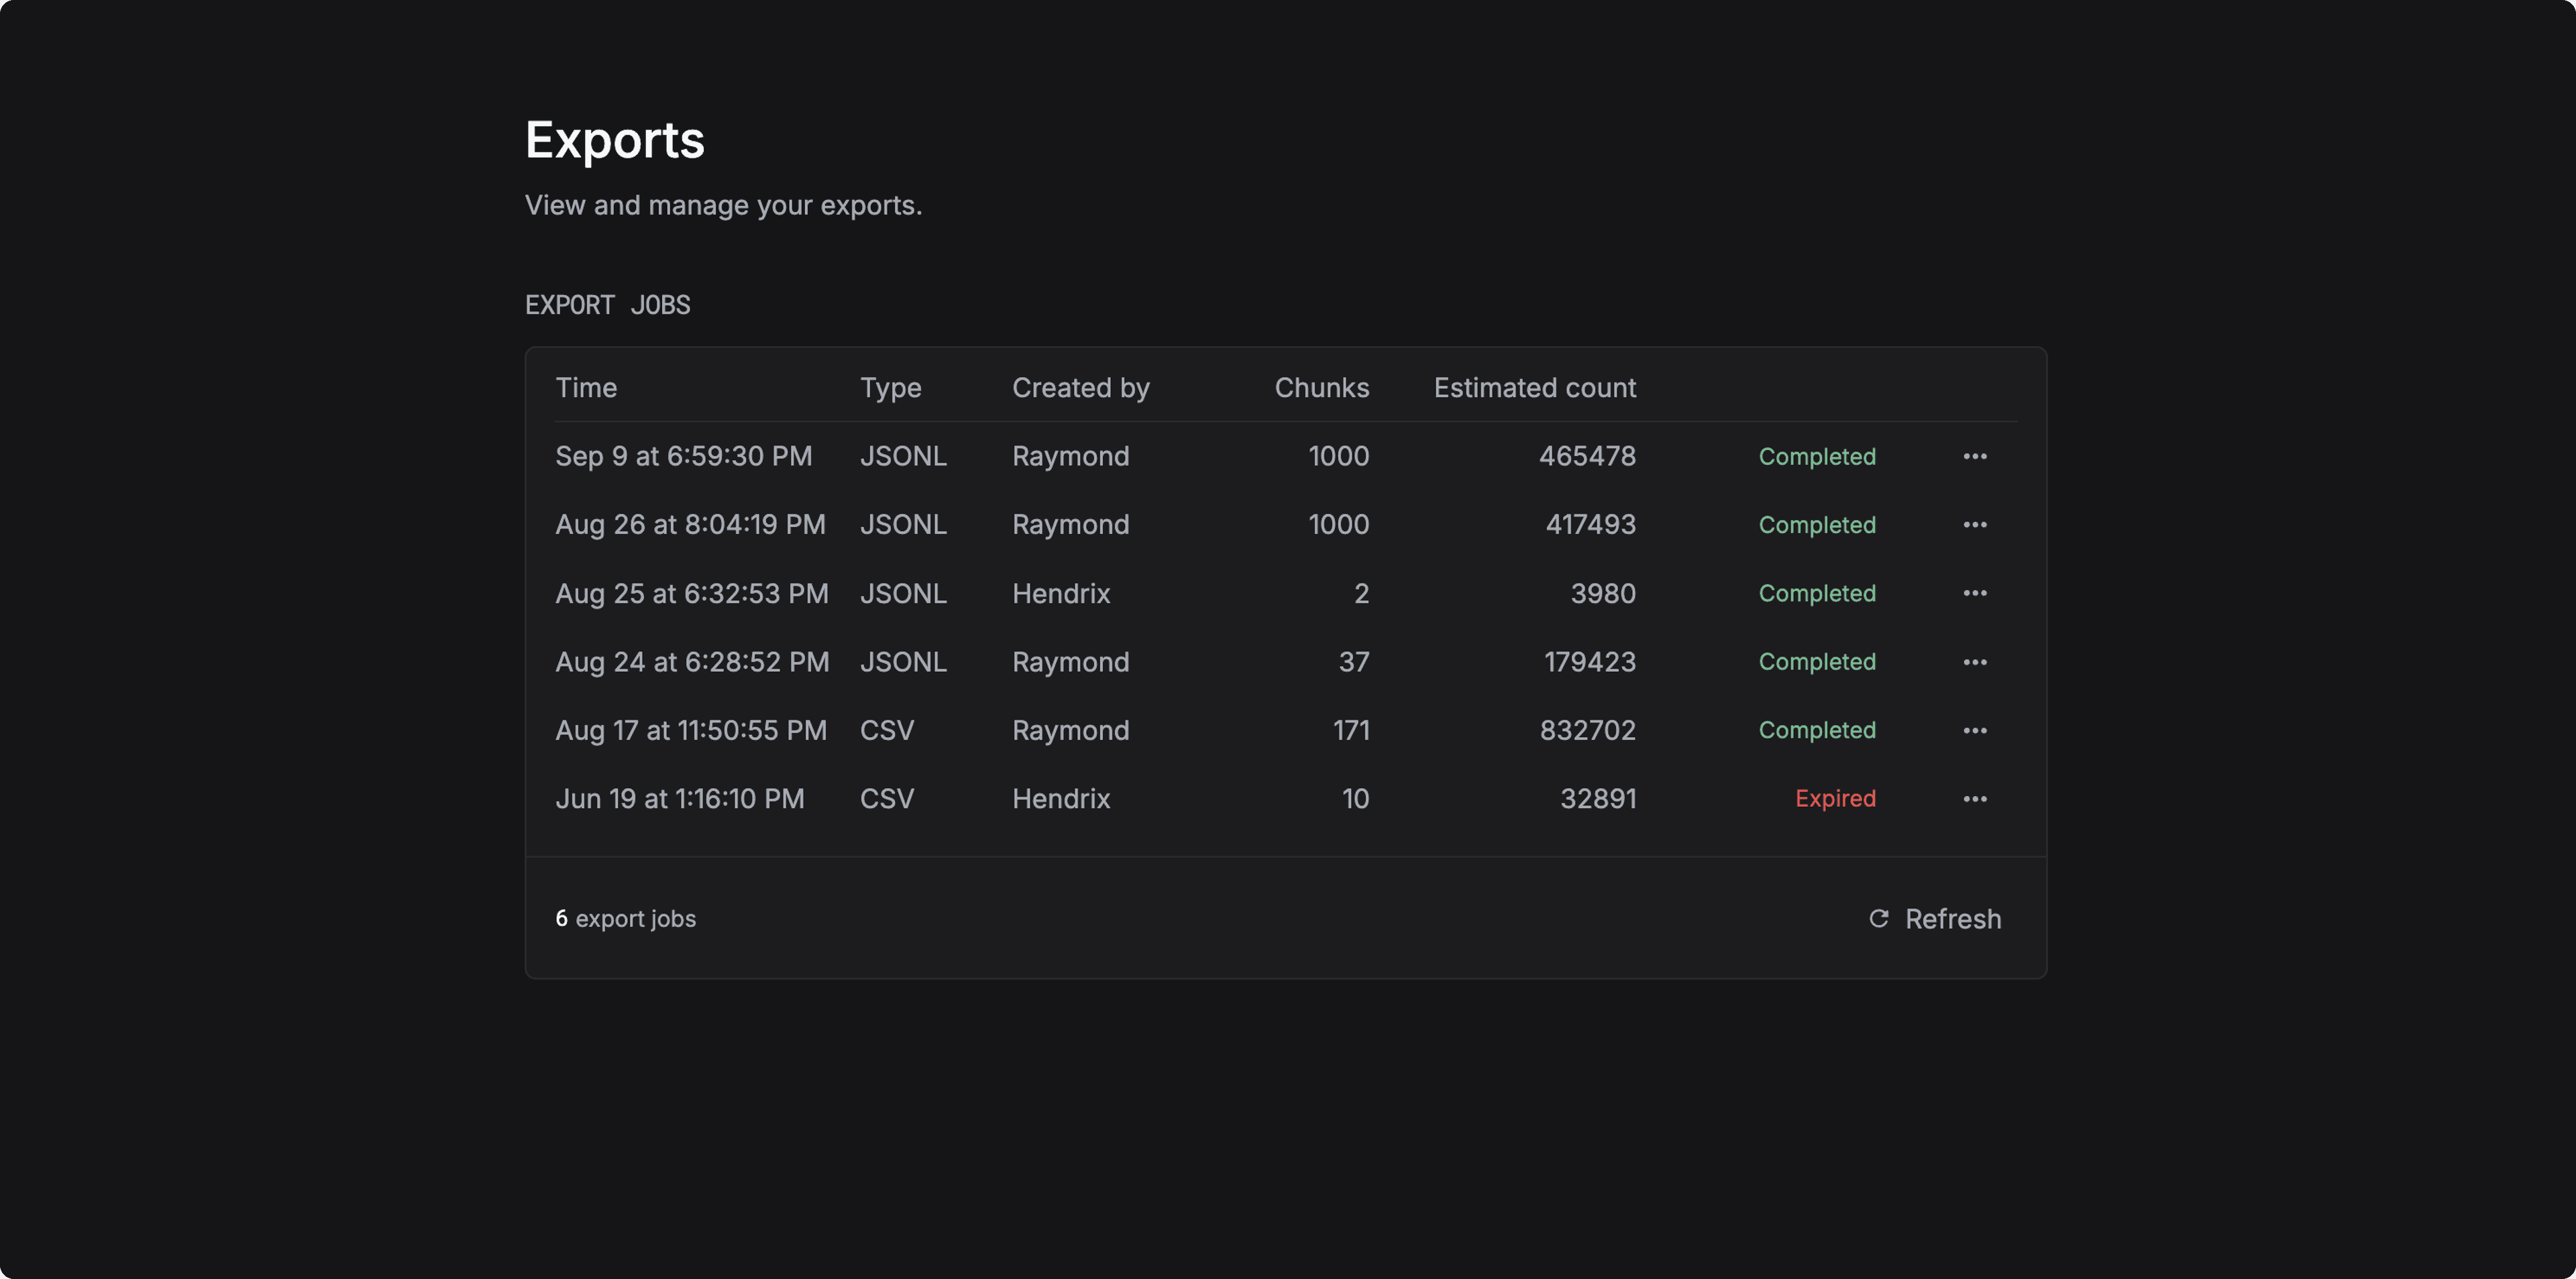The height and width of the screenshot is (1279, 2576).
Task: Open ellipsis menu for expired Jun 19 export
Action: pyautogui.click(x=1974, y=799)
